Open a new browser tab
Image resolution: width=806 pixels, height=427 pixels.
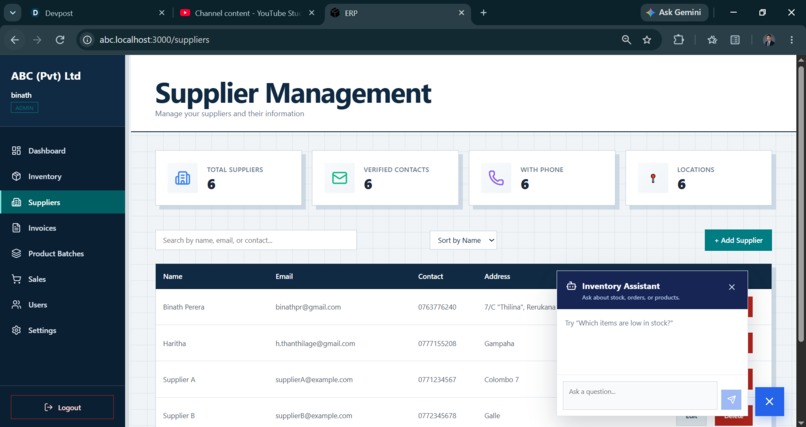[x=483, y=13]
